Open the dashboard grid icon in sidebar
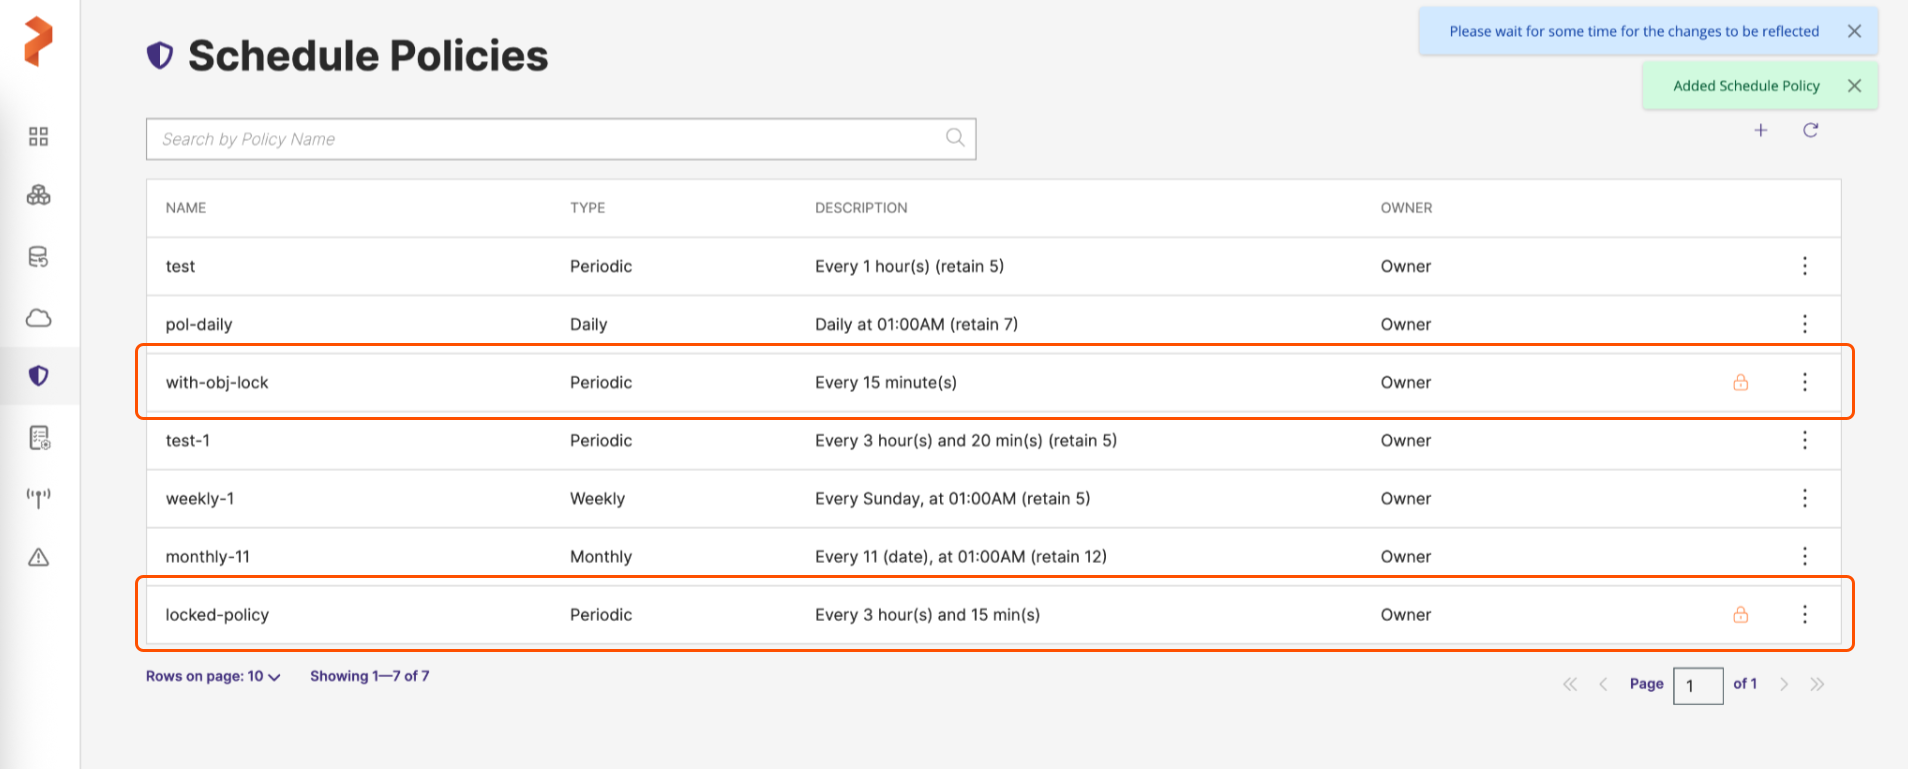Screen dimensions: 1908x769 38,137
